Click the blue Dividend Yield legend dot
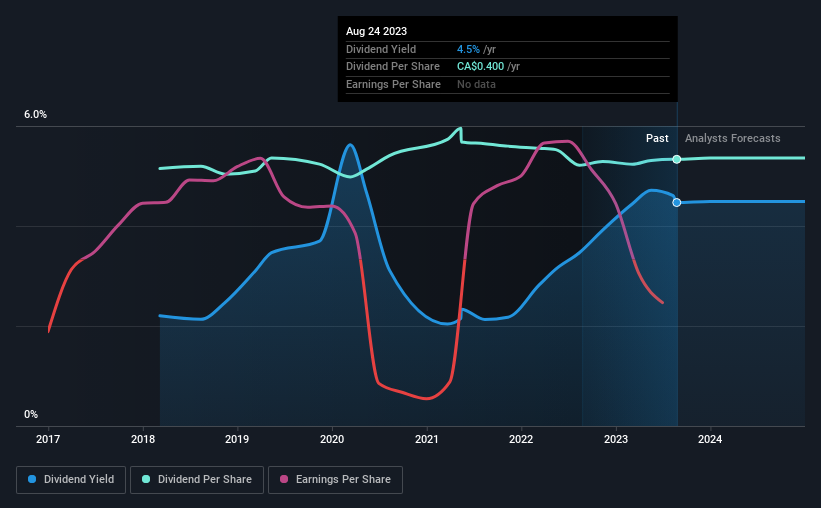Screen dimensions: 821x508 [32, 479]
